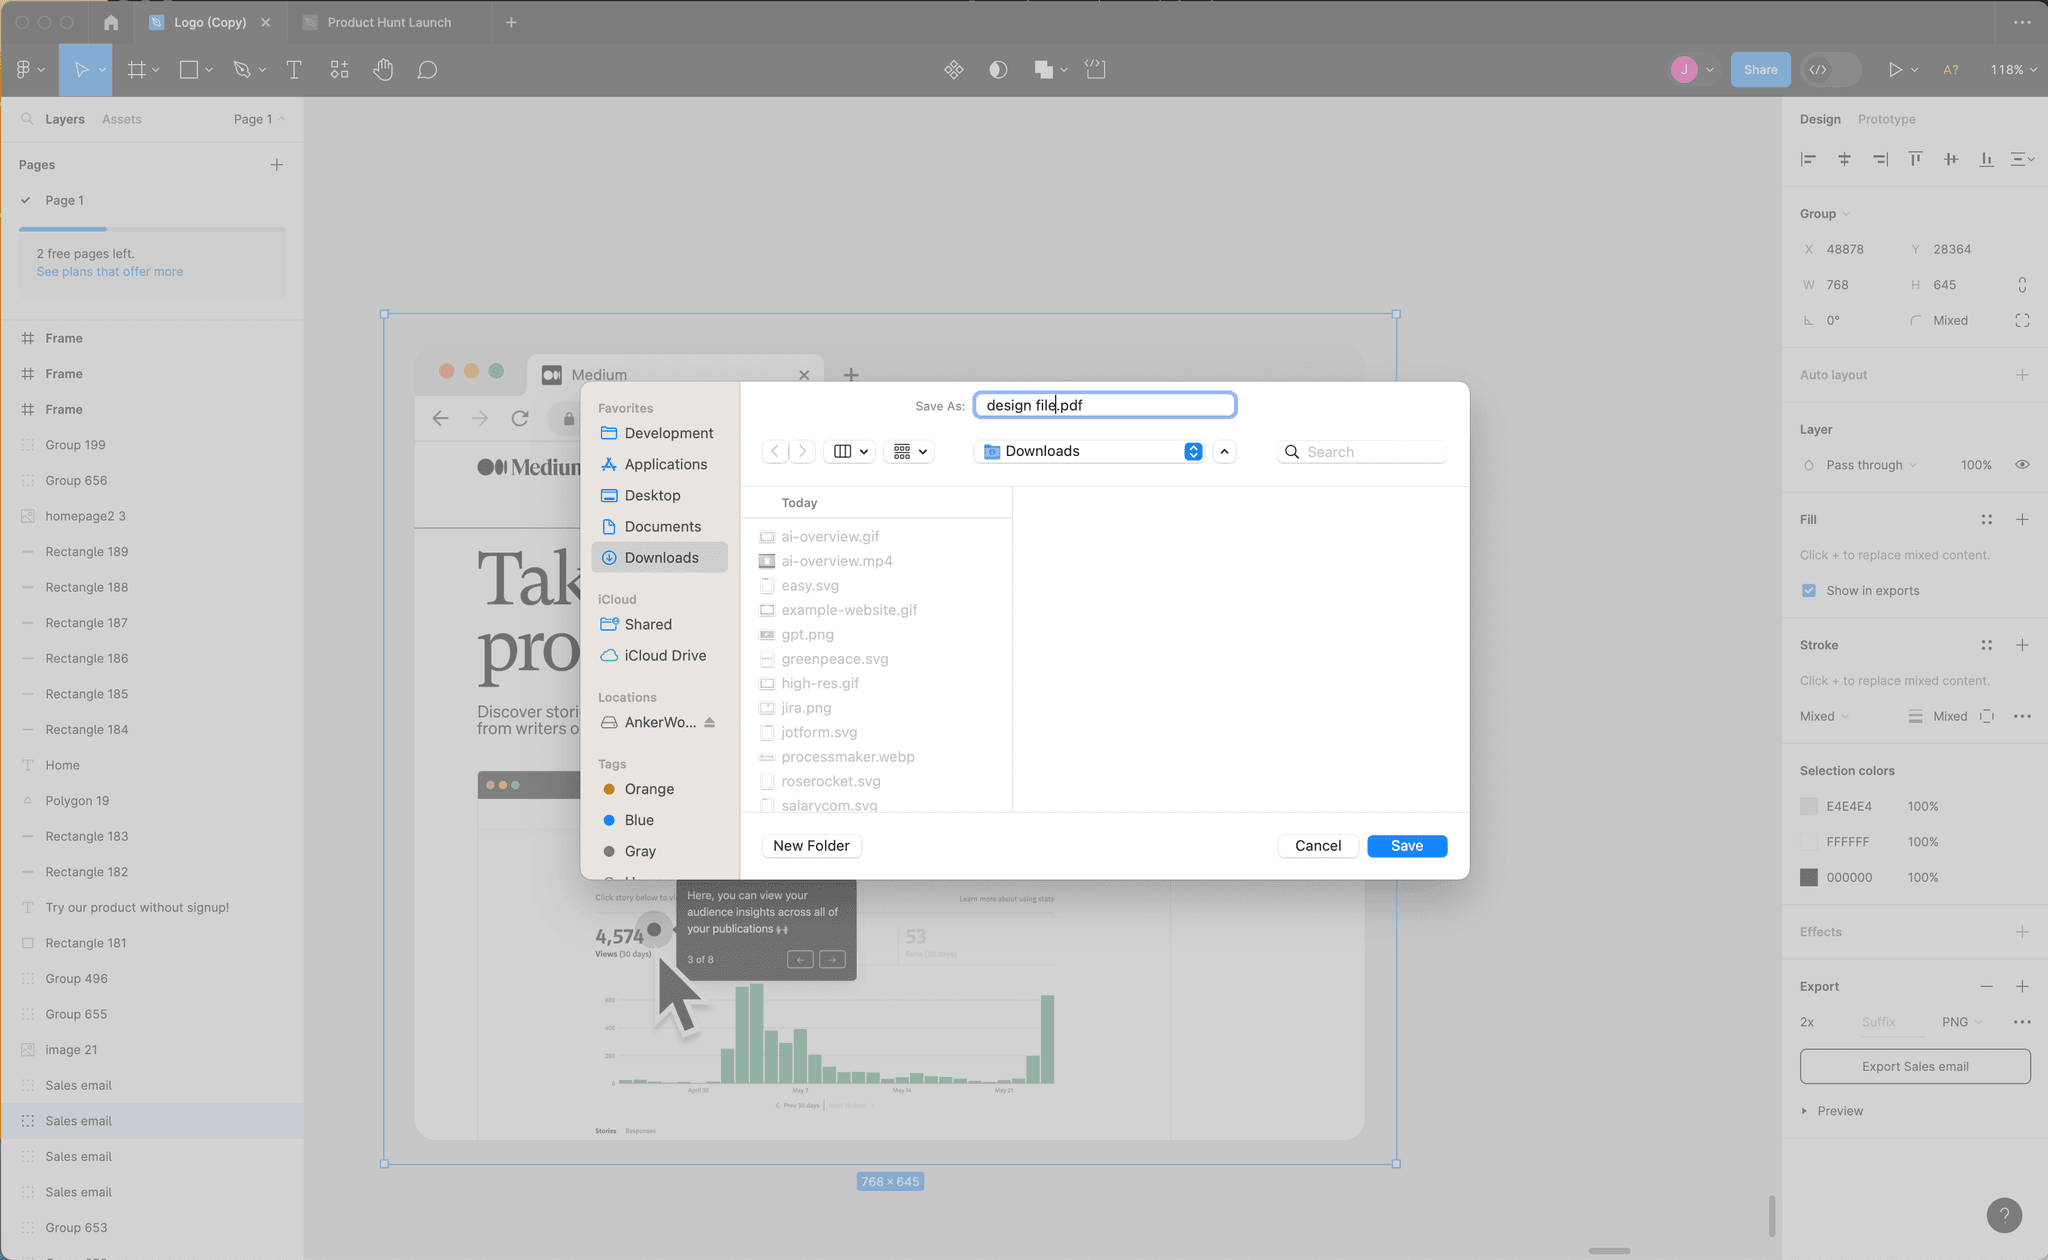The image size is (2048, 1260).
Task: Click the Export Sales email button
Action: click(1914, 1066)
